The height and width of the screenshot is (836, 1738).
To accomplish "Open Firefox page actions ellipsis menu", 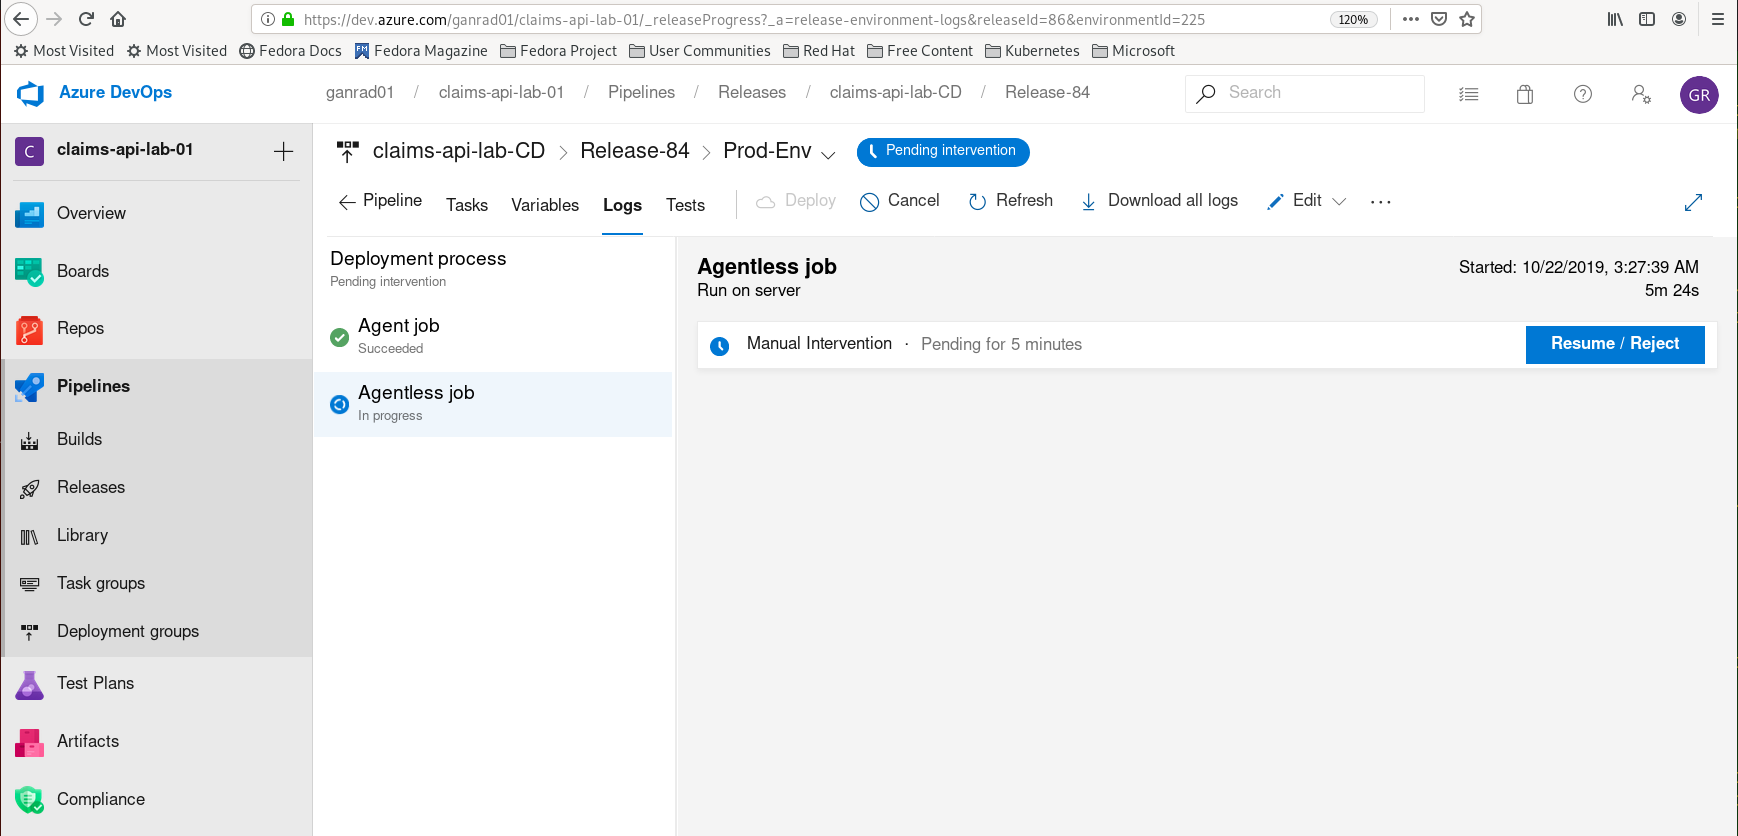I will pos(1411,19).
